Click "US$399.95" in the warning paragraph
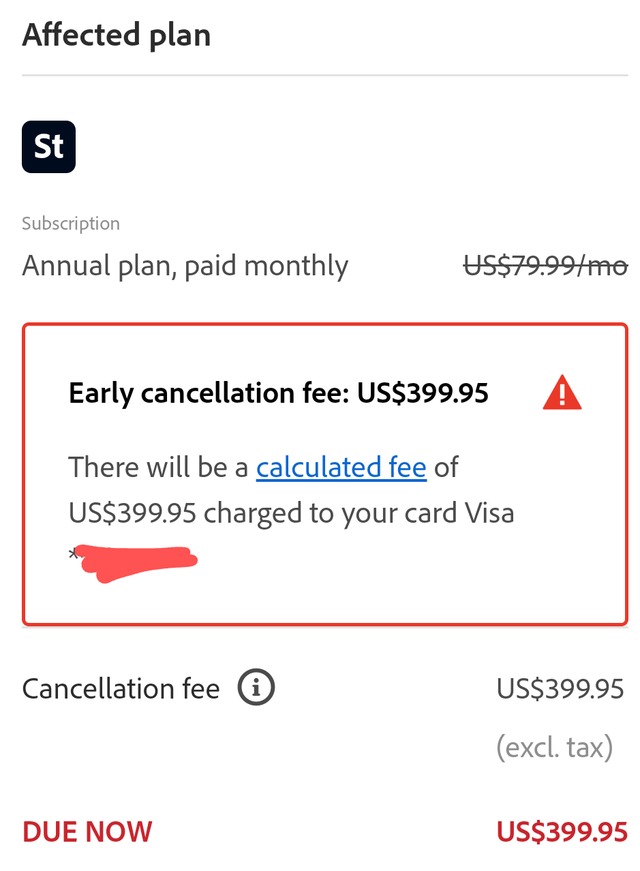The image size is (640, 871). [135, 513]
